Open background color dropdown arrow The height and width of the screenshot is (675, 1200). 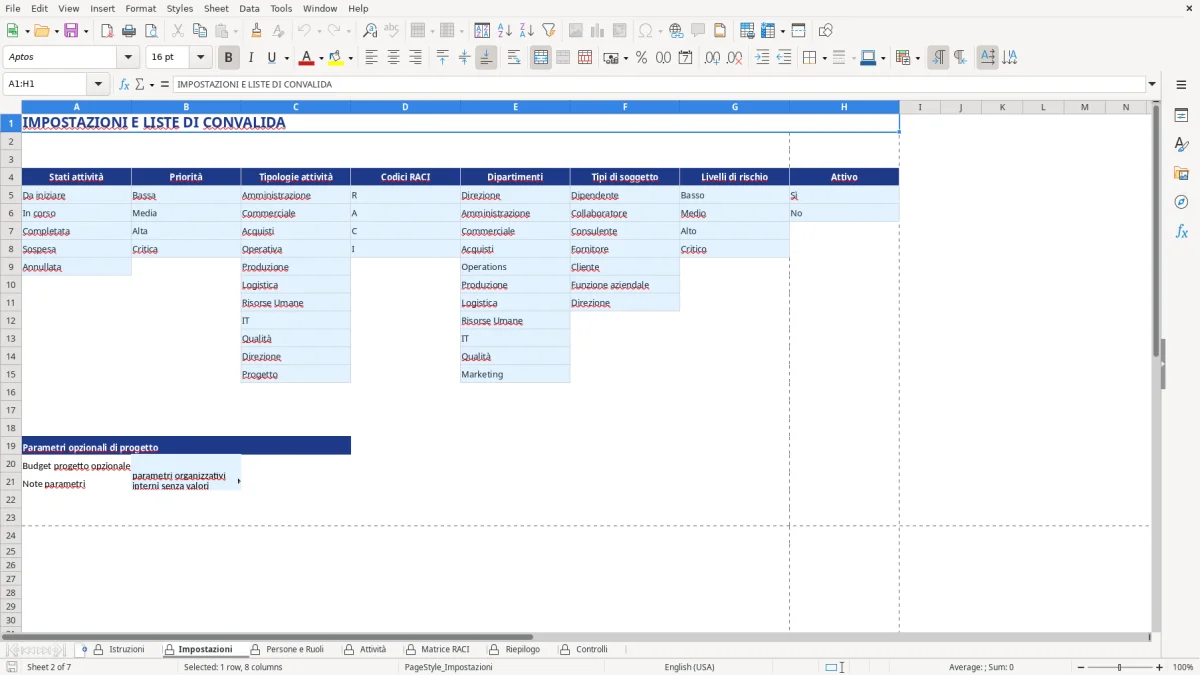(x=350, y=58)
